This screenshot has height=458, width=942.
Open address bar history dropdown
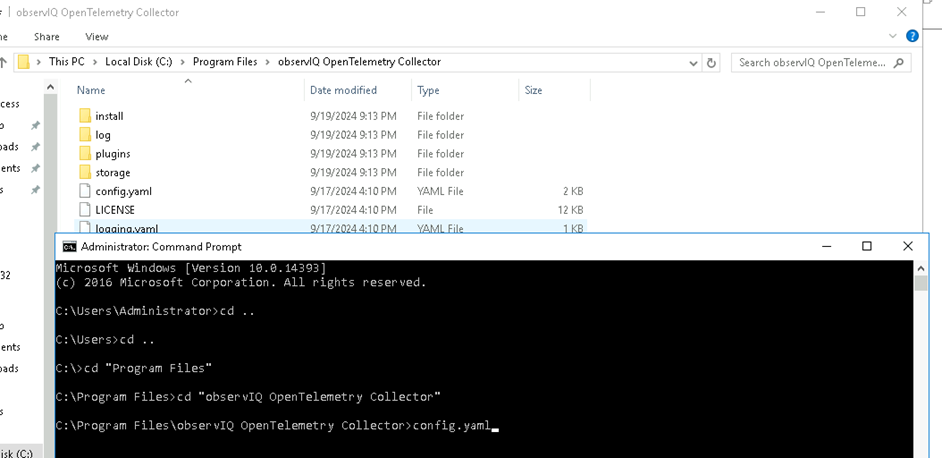(693, 63)
